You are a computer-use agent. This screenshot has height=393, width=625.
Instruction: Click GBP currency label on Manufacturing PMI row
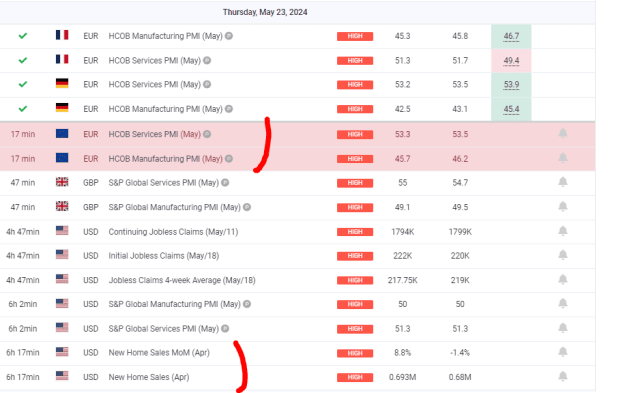point(90,207)
